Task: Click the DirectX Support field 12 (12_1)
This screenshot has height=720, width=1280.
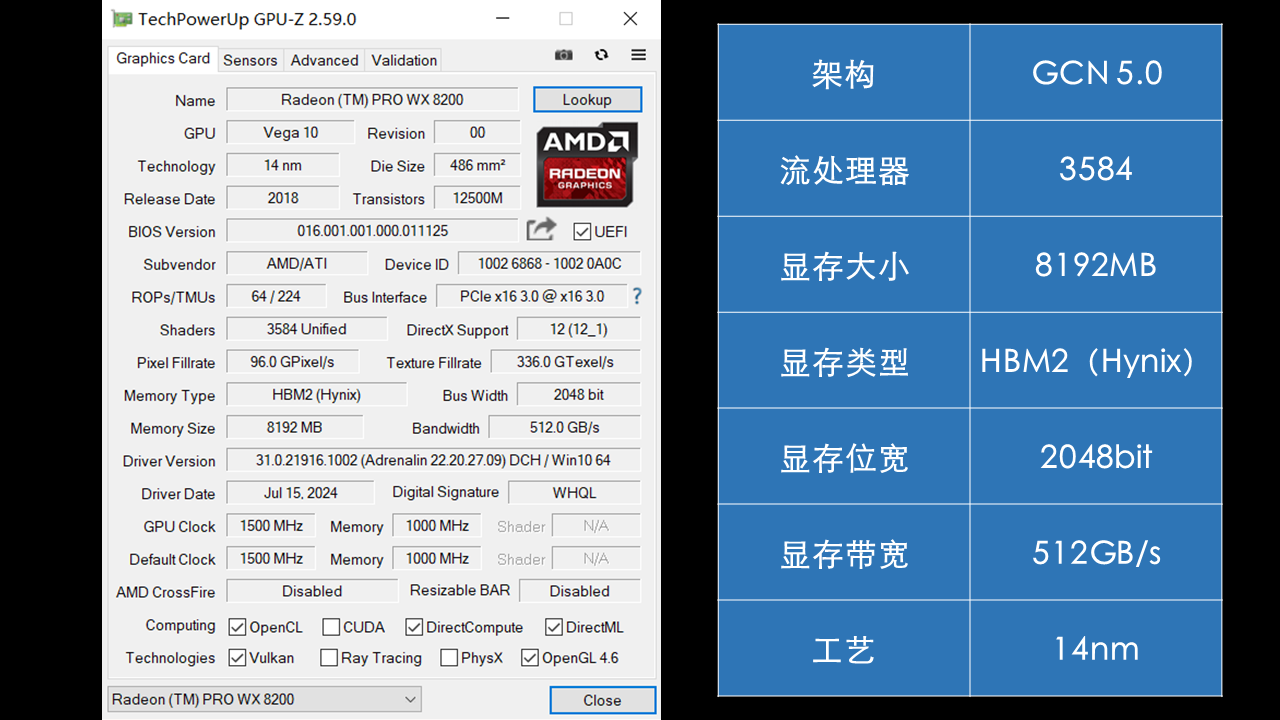Action: pos(578,329)
